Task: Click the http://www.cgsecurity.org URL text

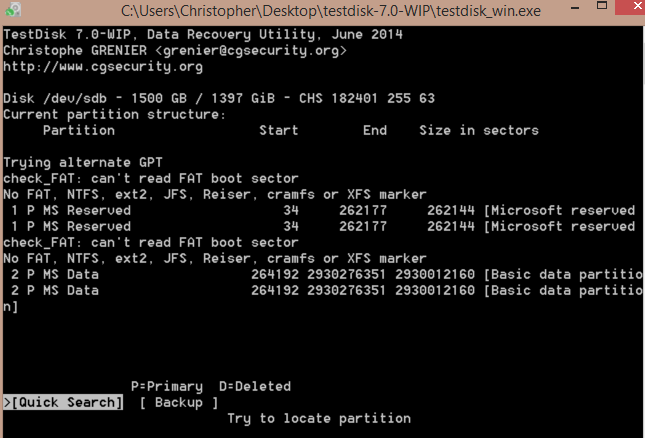Action: click(x=103, y=67)
